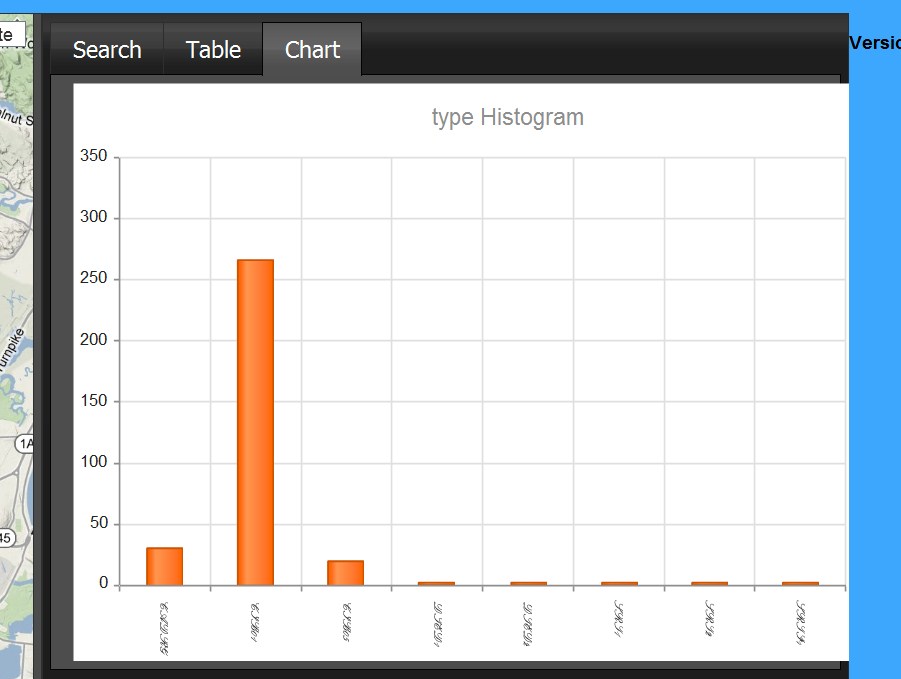
Task: Click the sixth bar of the histogram
Action: pyautogui.click(x=618, y=583)
